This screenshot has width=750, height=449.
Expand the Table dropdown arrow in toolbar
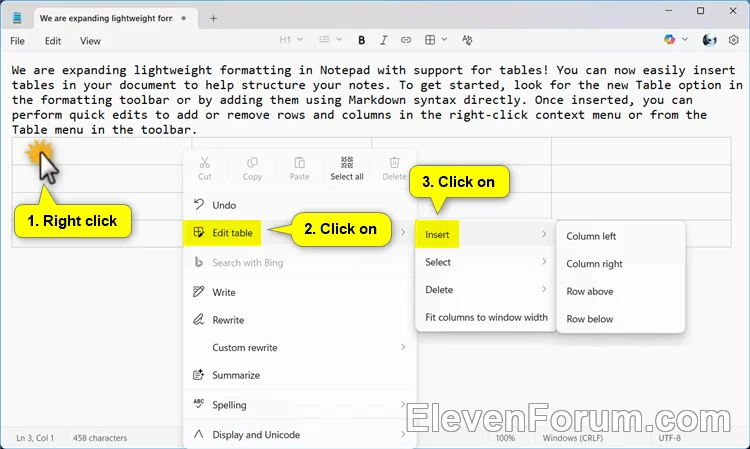click(444, 40)
